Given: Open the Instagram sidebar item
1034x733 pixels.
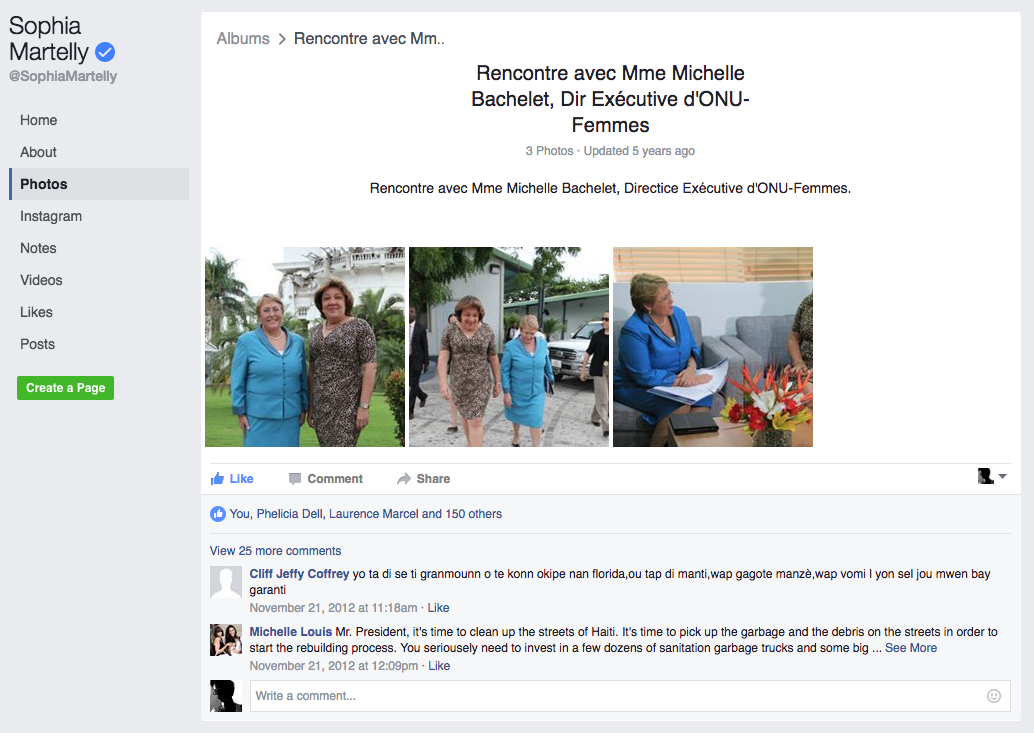Looking at the screenshot, I should point(51,216).
